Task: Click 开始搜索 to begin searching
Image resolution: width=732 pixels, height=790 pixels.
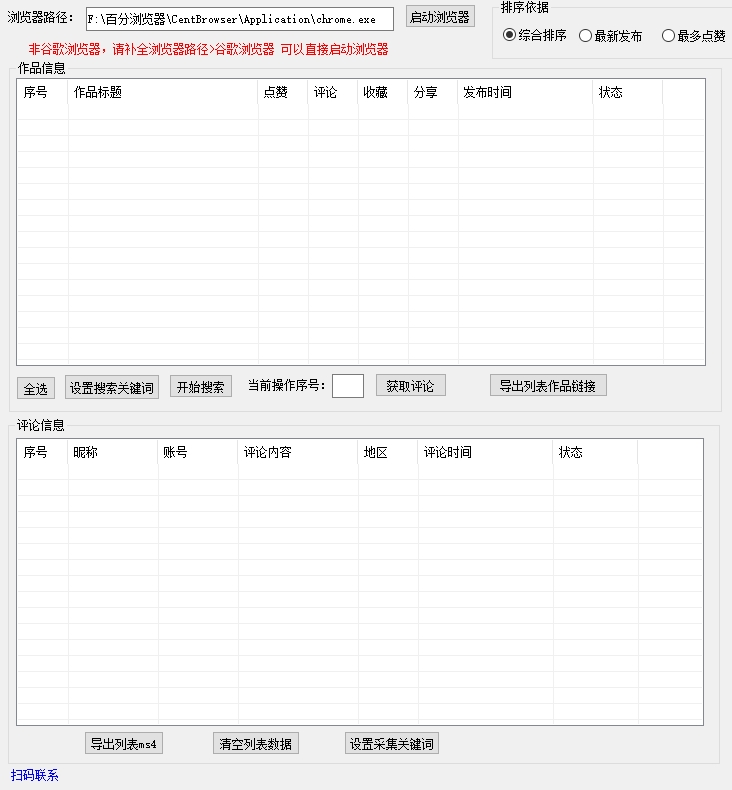Action: pyautogui.click(x=201, y=387)
